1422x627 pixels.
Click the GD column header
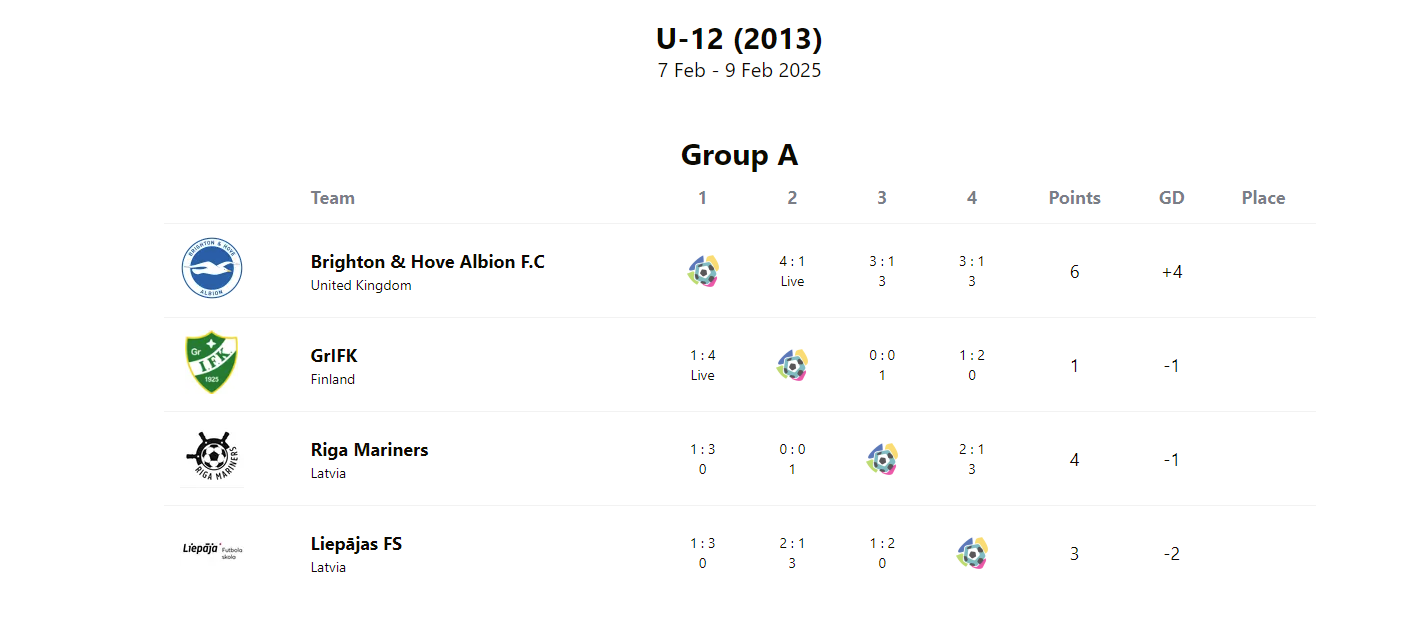click(x=1172, y=198)
